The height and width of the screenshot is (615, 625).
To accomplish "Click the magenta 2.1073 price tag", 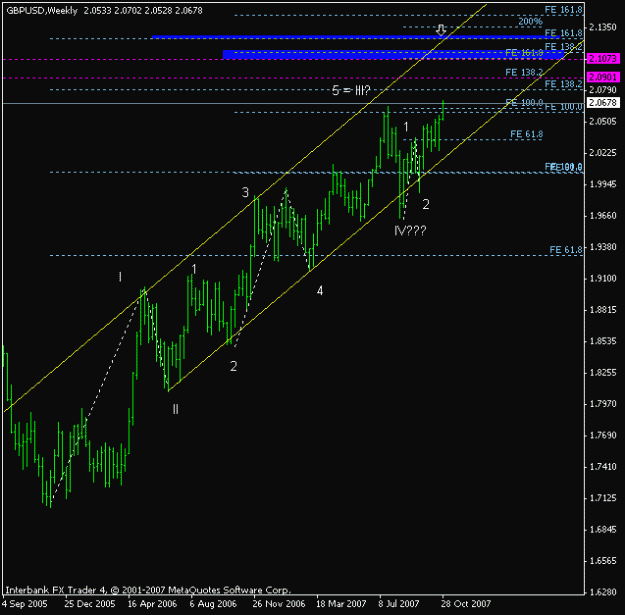I will 603,59.
